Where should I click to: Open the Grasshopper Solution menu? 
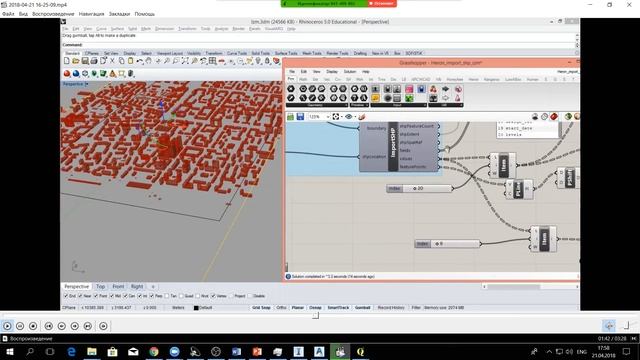click(350, 72)
